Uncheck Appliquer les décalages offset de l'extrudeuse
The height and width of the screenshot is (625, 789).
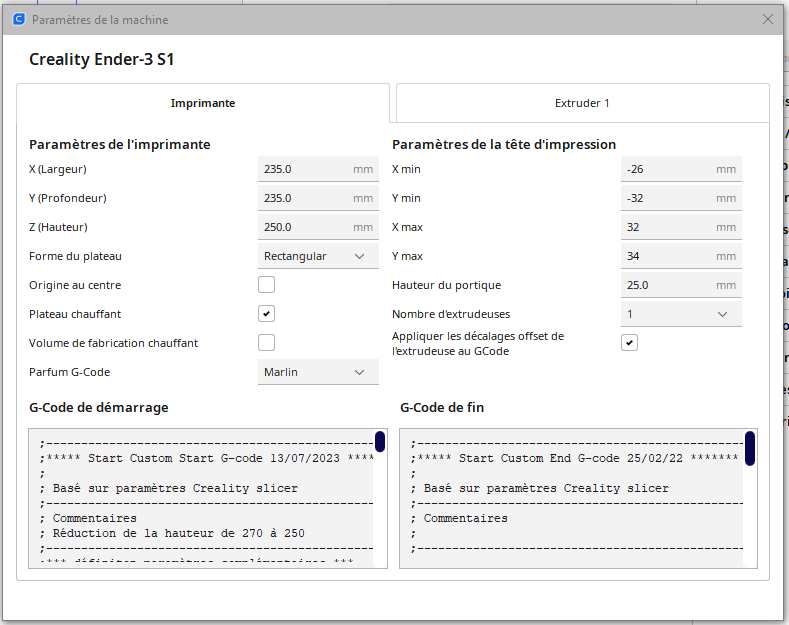pos(629,343)
